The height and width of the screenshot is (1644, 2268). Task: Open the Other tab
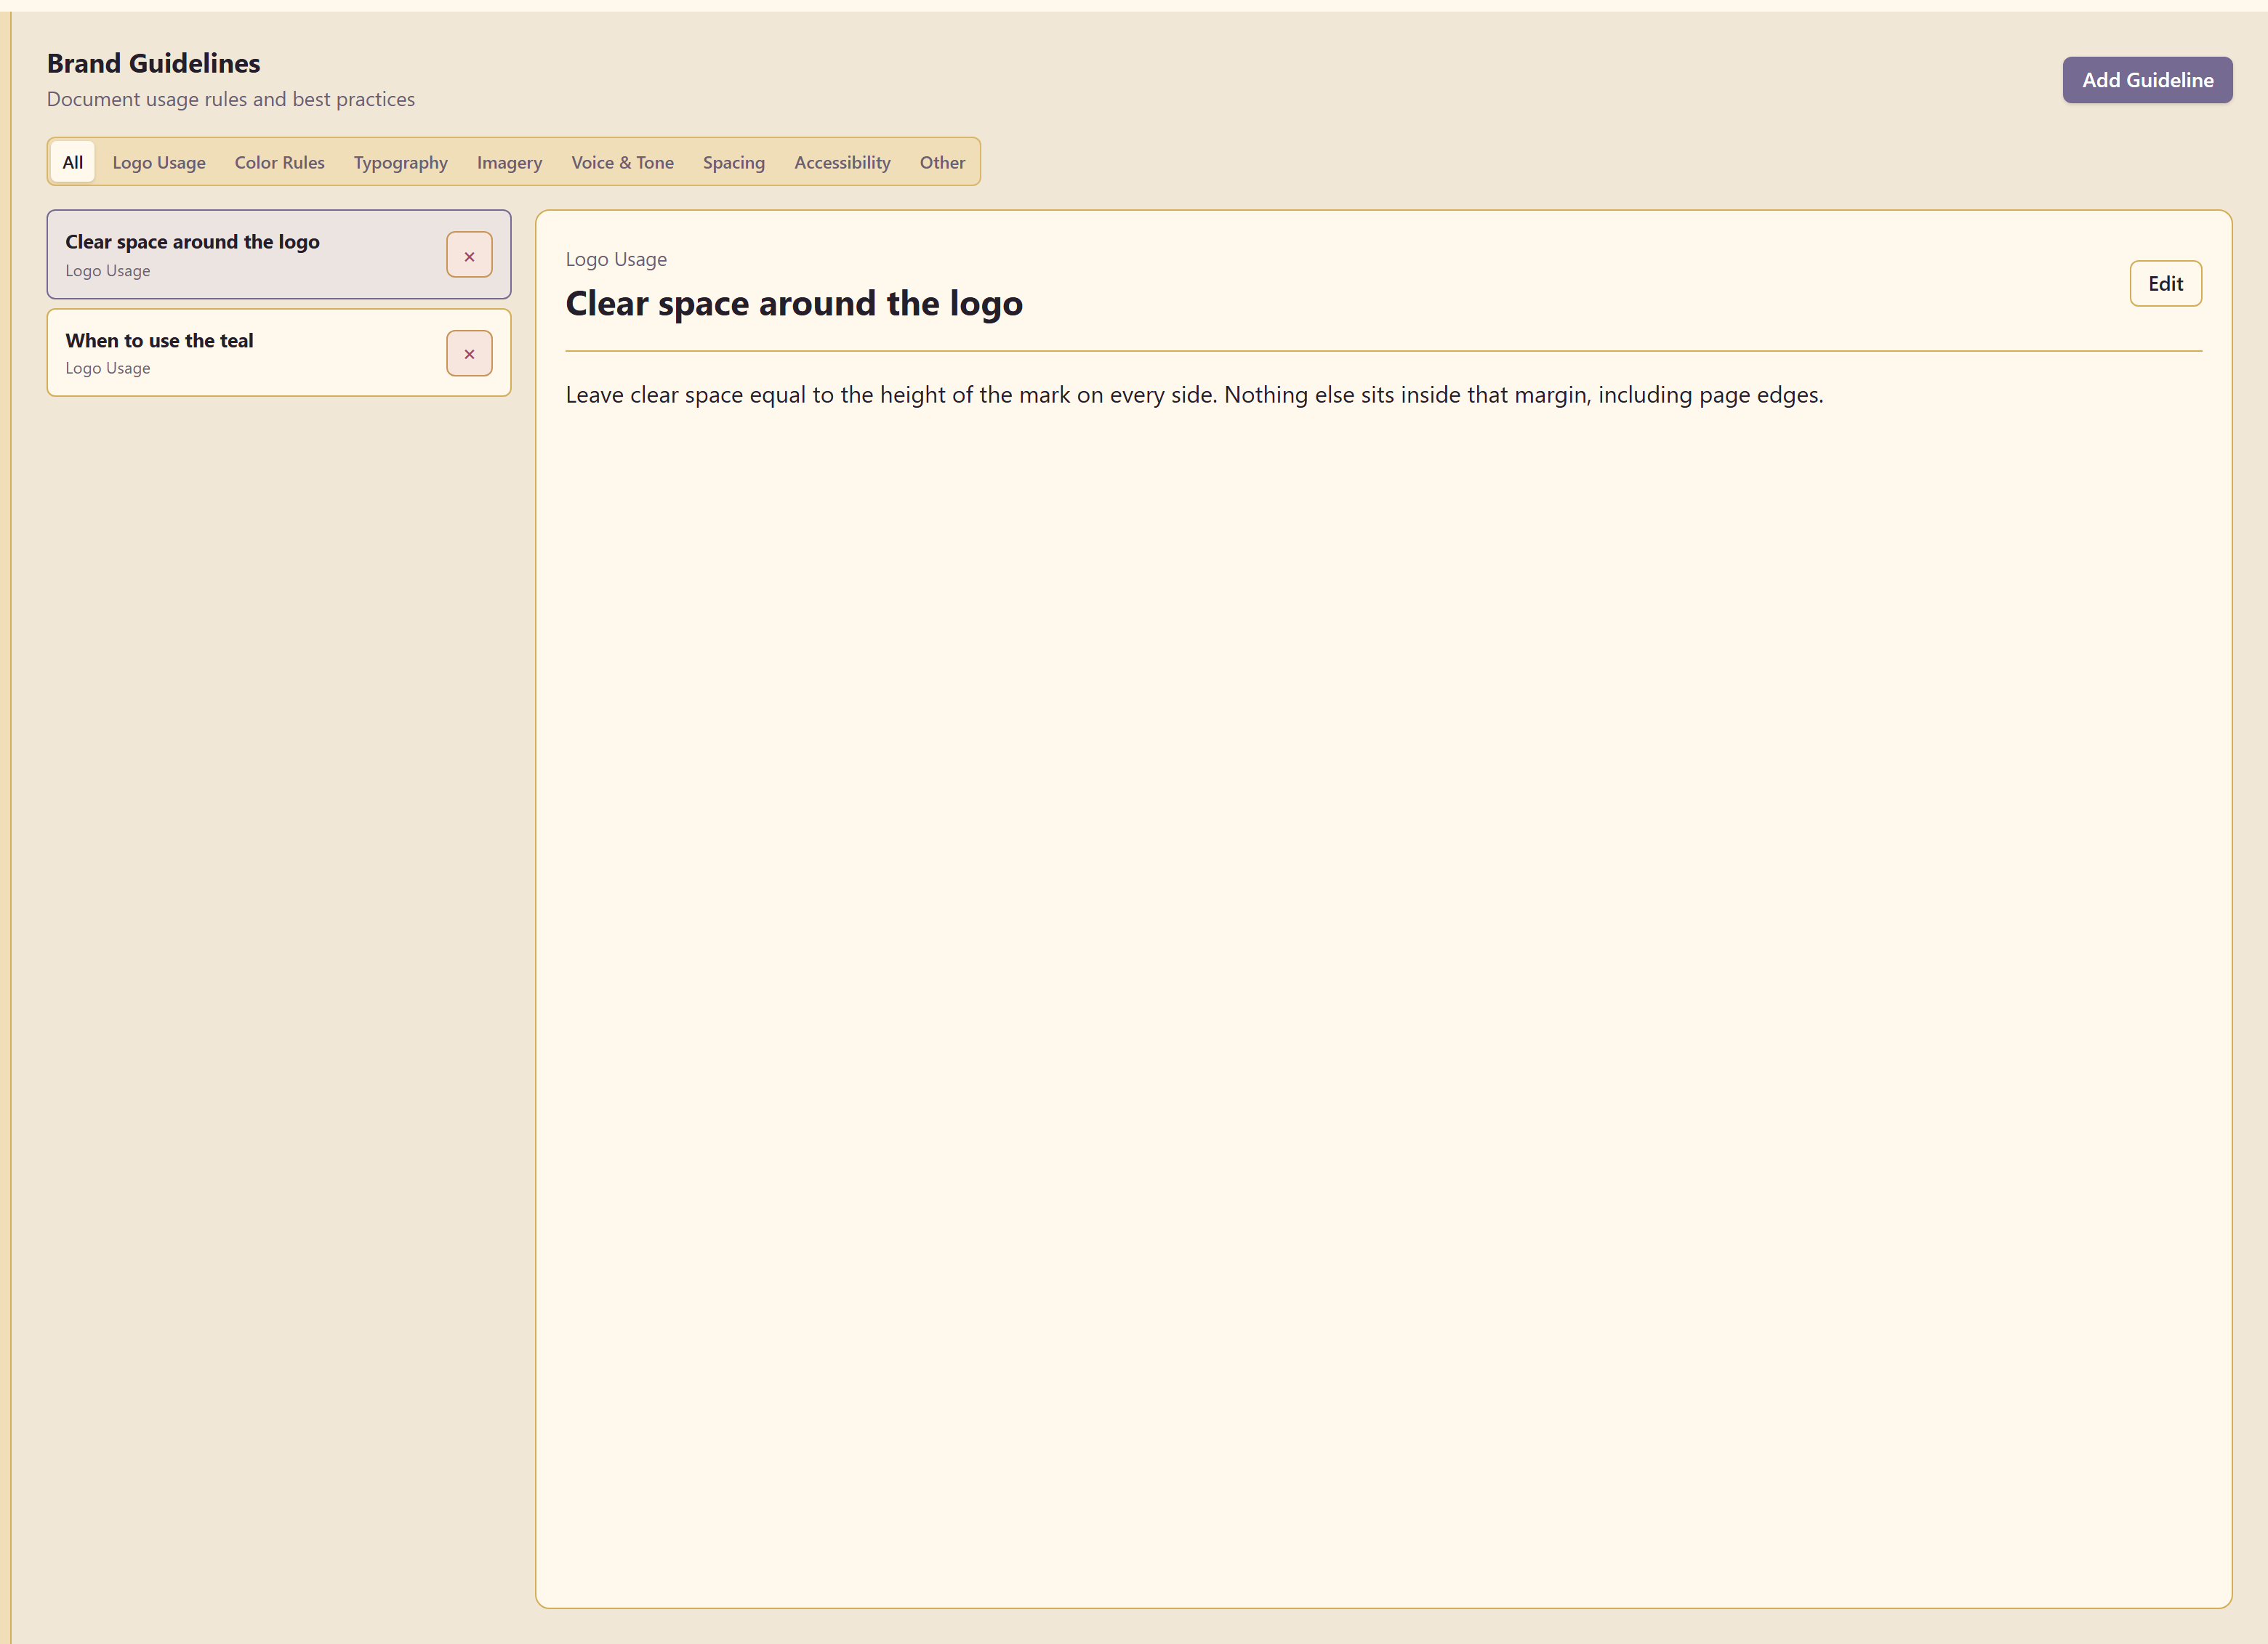(x=942, y=162)
